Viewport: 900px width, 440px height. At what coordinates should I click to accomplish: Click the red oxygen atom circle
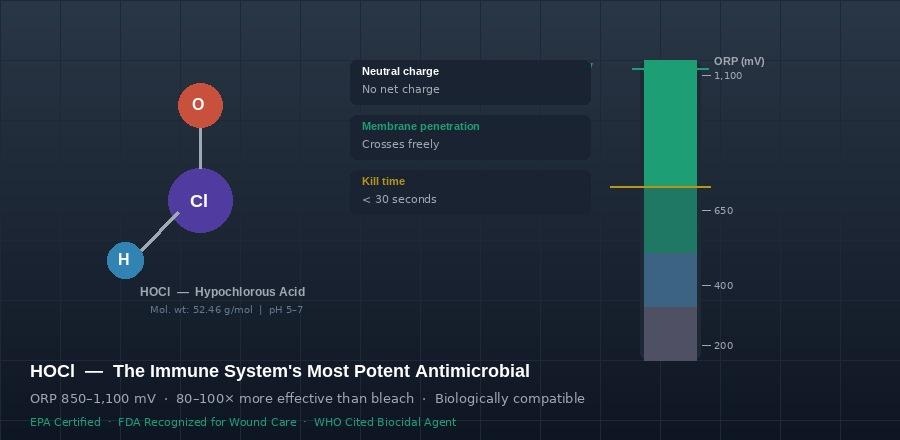[x=200, y=105]
